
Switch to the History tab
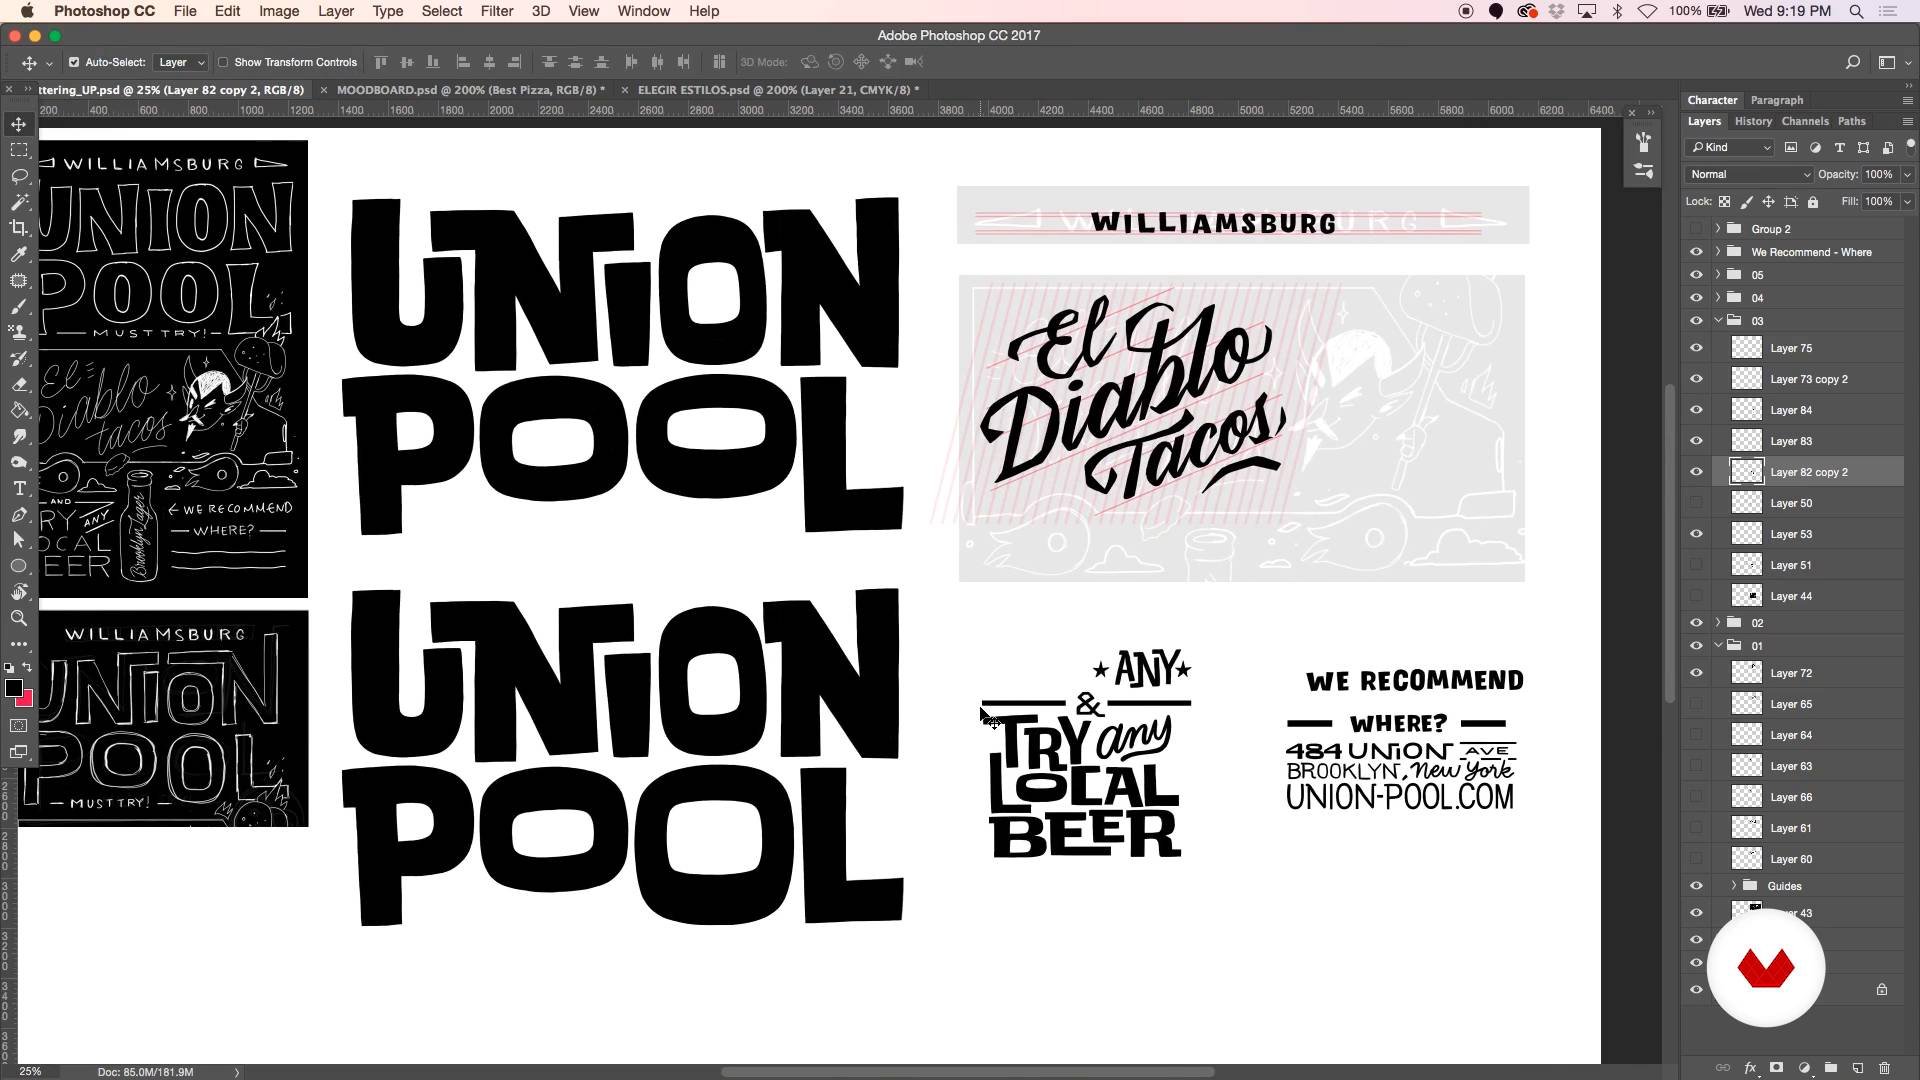click(1753, 121)
